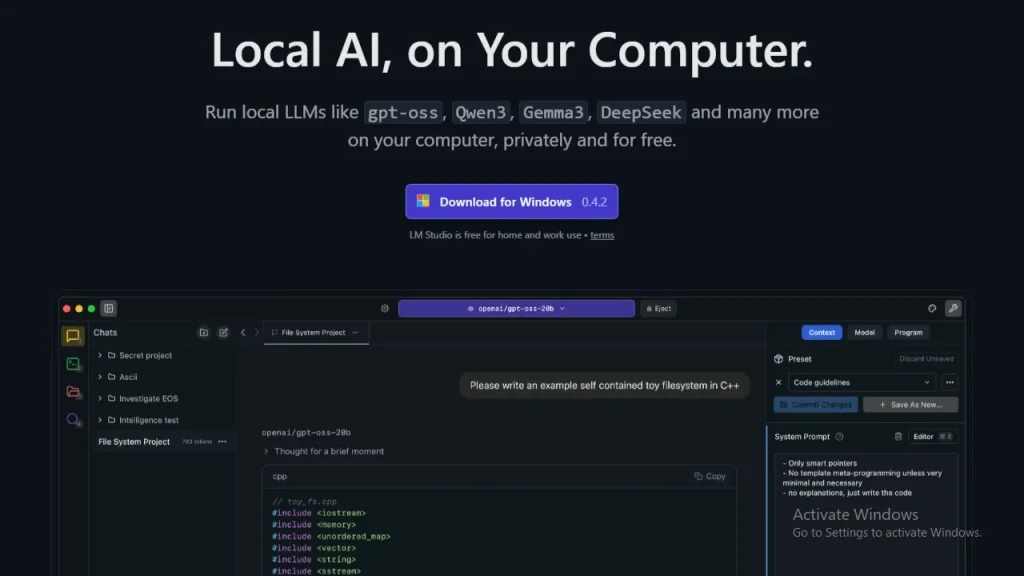Open the red My Models folder icon

pyautogui.click(x=72, y=392)
